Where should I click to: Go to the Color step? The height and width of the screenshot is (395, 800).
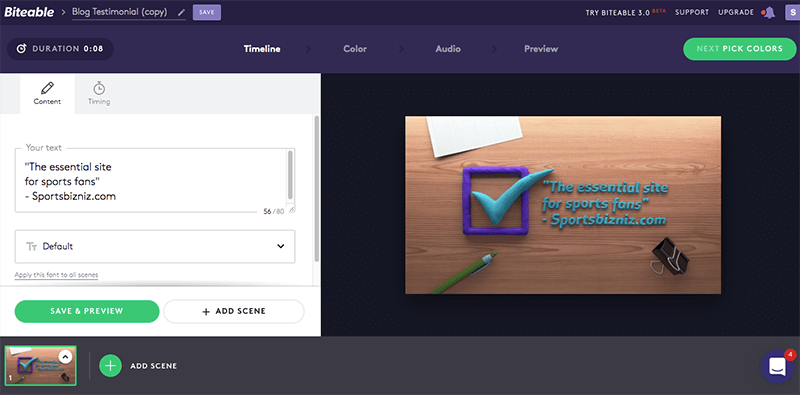point(355,49)
